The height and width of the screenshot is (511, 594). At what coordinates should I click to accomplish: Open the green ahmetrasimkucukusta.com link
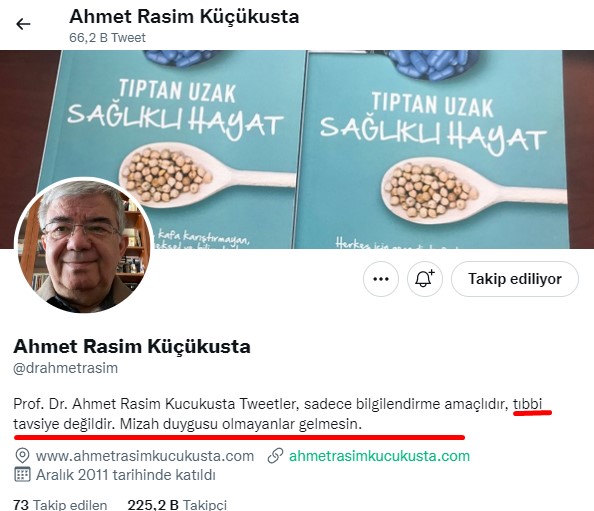pyautogui.click(x=379, y=456)
